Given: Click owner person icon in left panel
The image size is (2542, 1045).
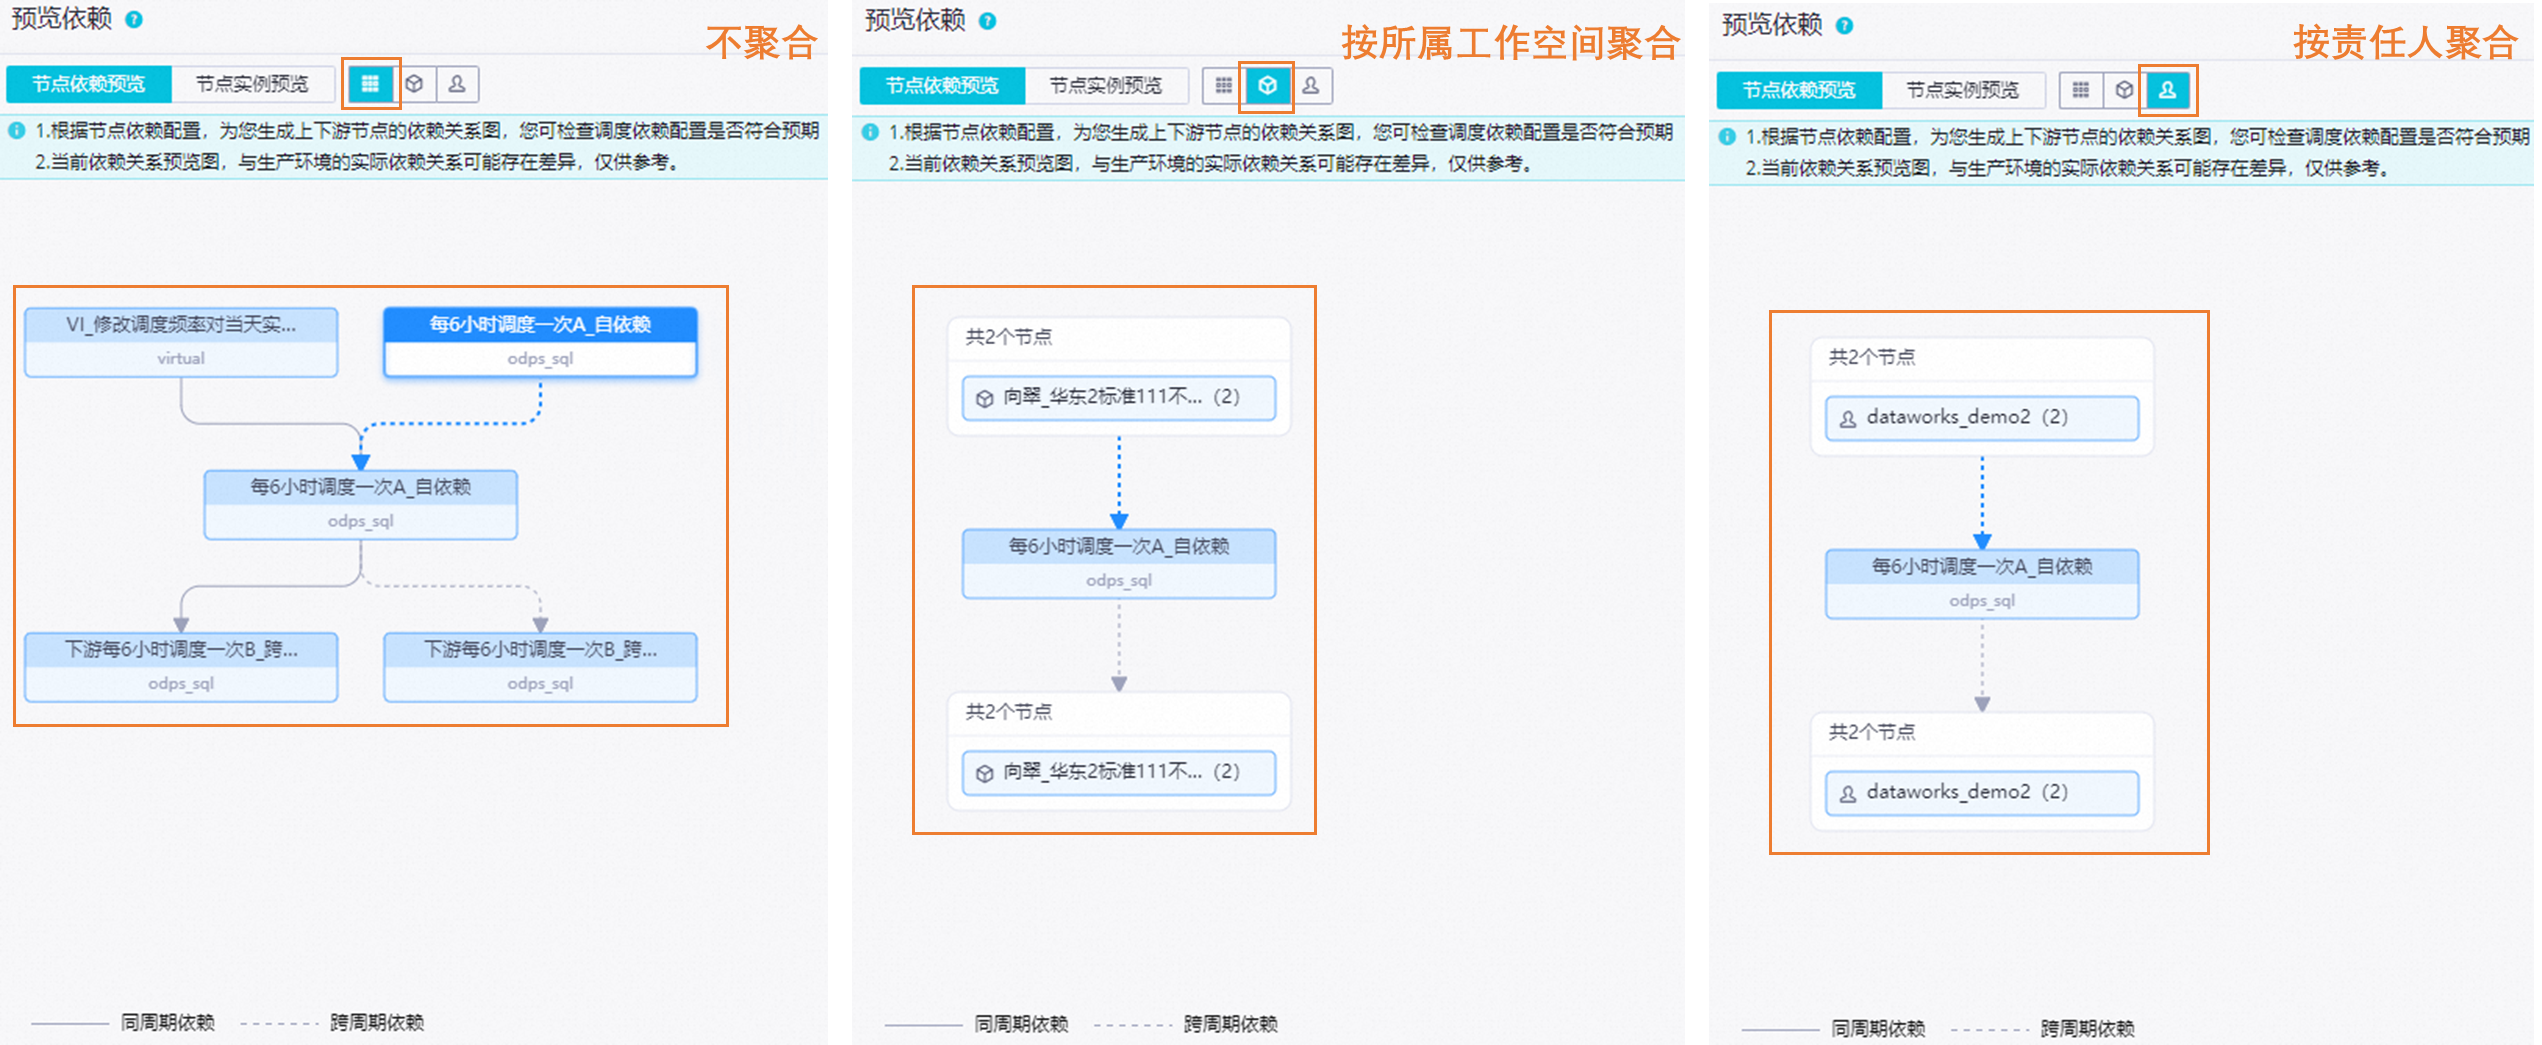Looking at the screenshot, I should [x=457, y=84].
